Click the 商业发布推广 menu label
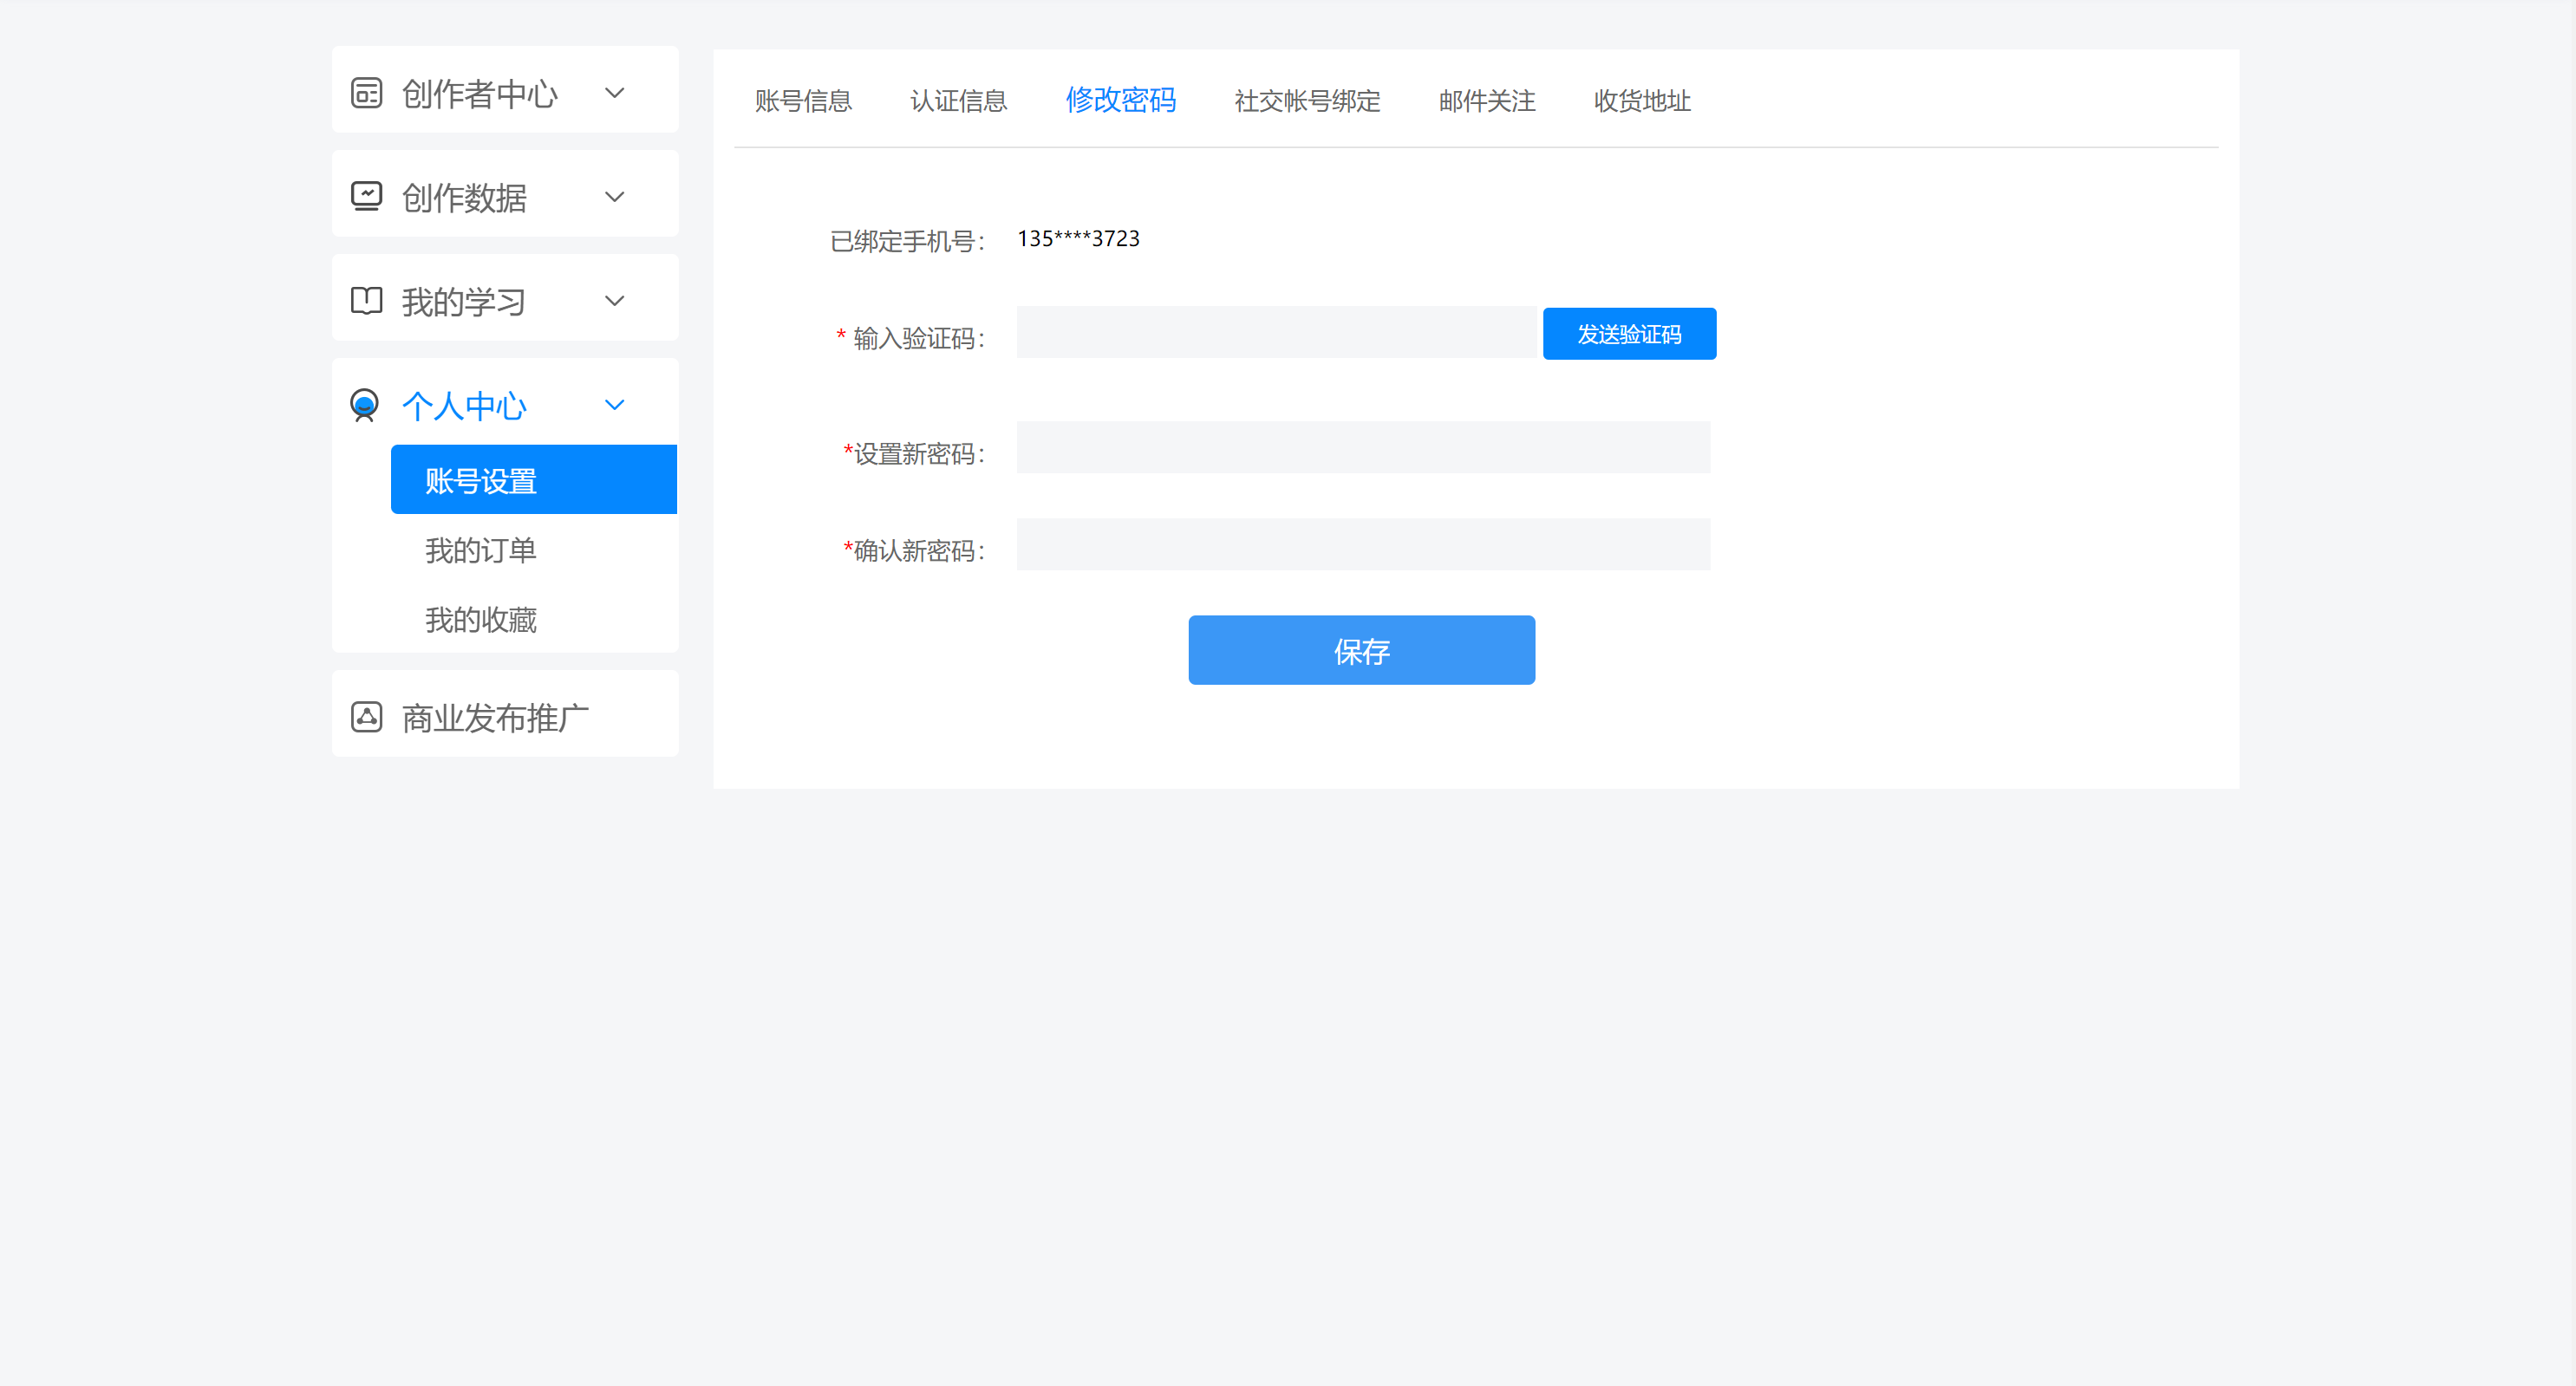The width and height of the screenshot is (2576, 1386). [495, 718]
